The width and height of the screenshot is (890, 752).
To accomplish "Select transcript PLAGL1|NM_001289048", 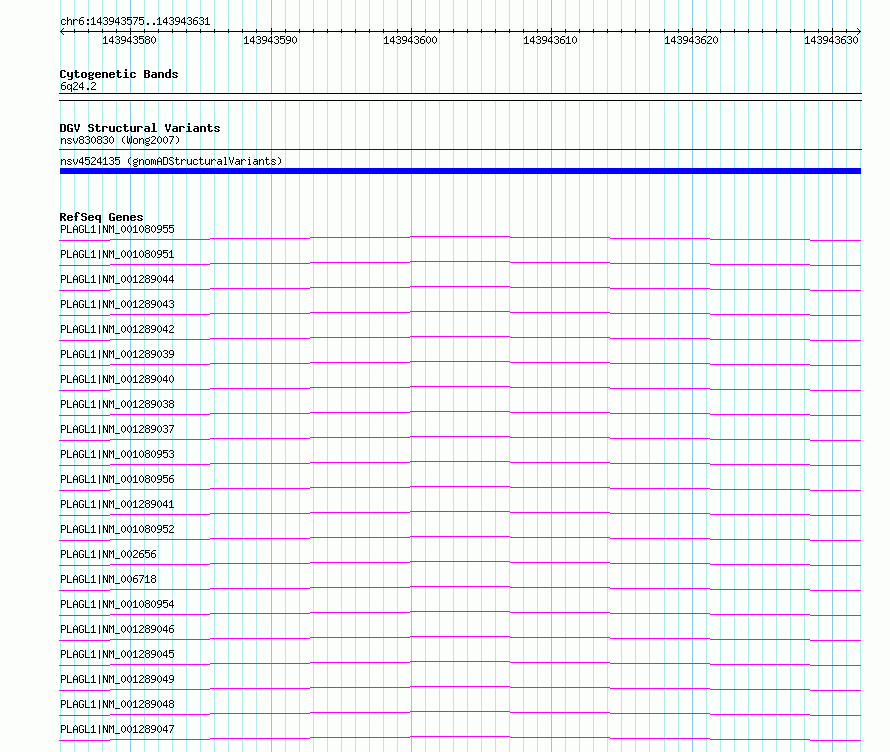I will tap(117, 704).
